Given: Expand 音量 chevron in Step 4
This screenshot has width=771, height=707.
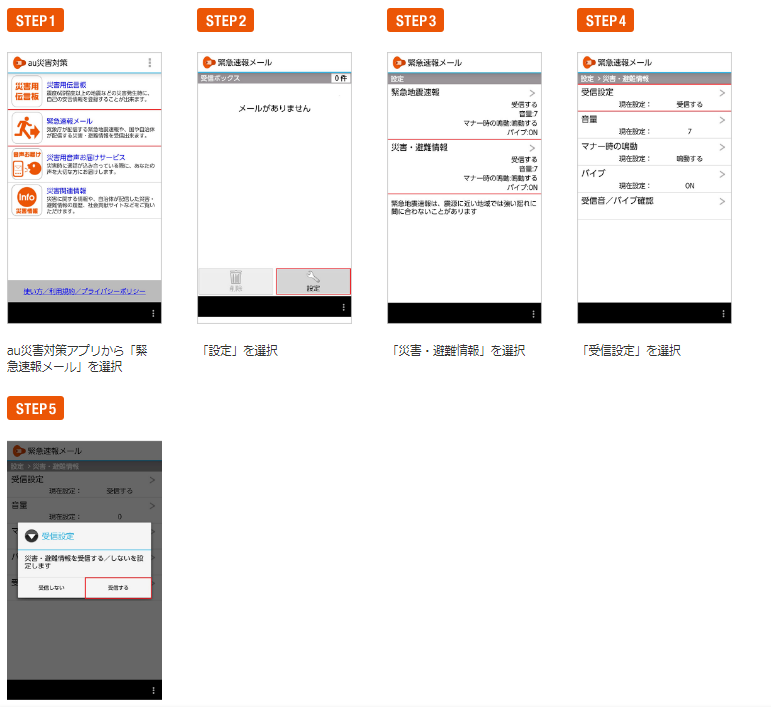Looking at the screenshot, I should pos(722,120).
